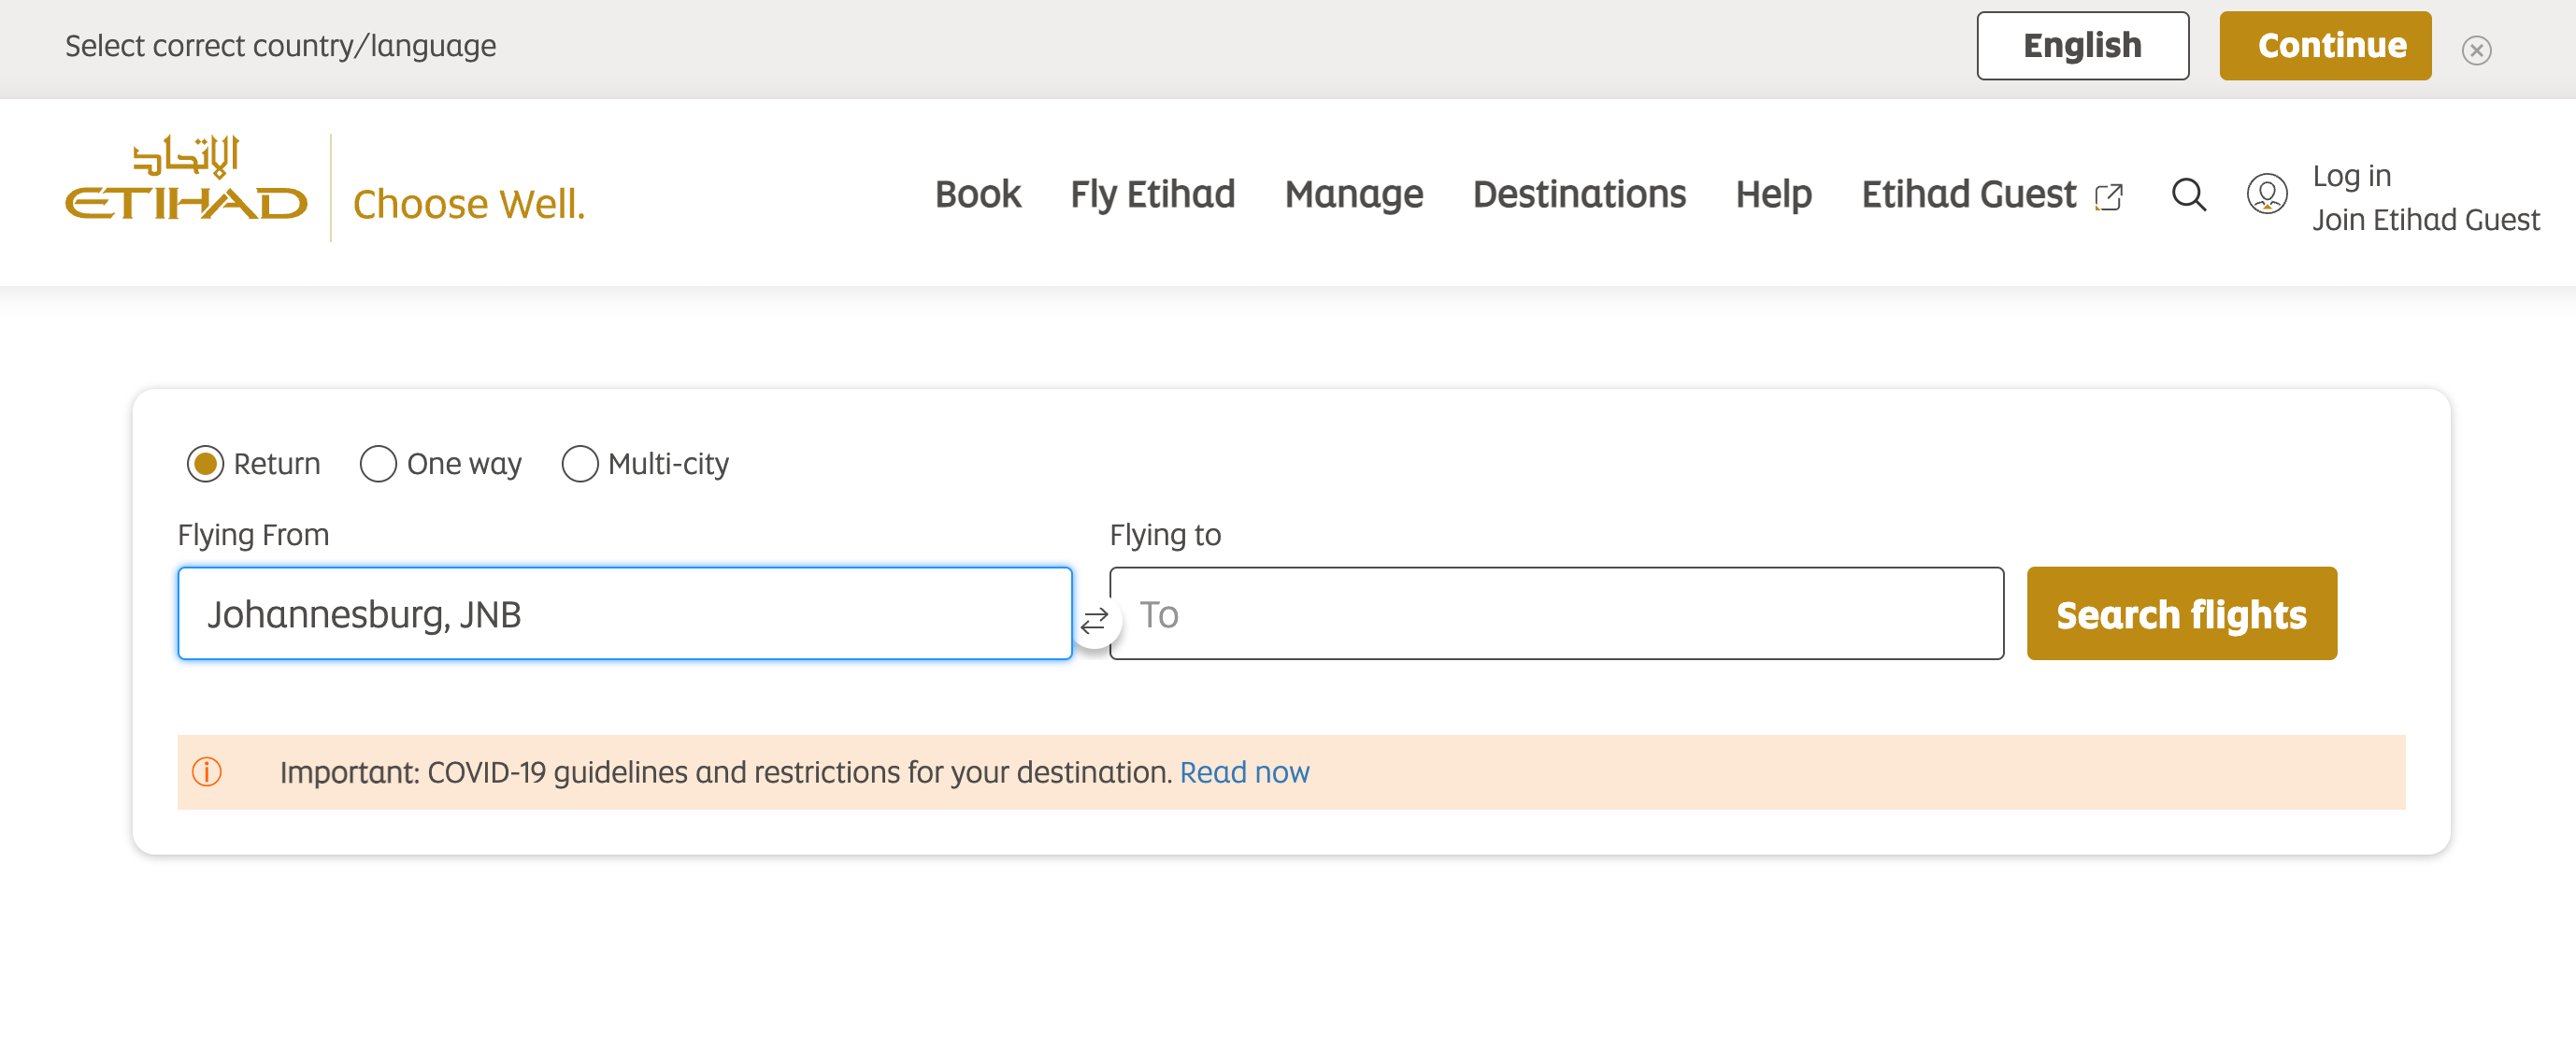Expand the Manage menu
The width and height of the screenshot is (2576, 1051).
[x=1353, y=194]
